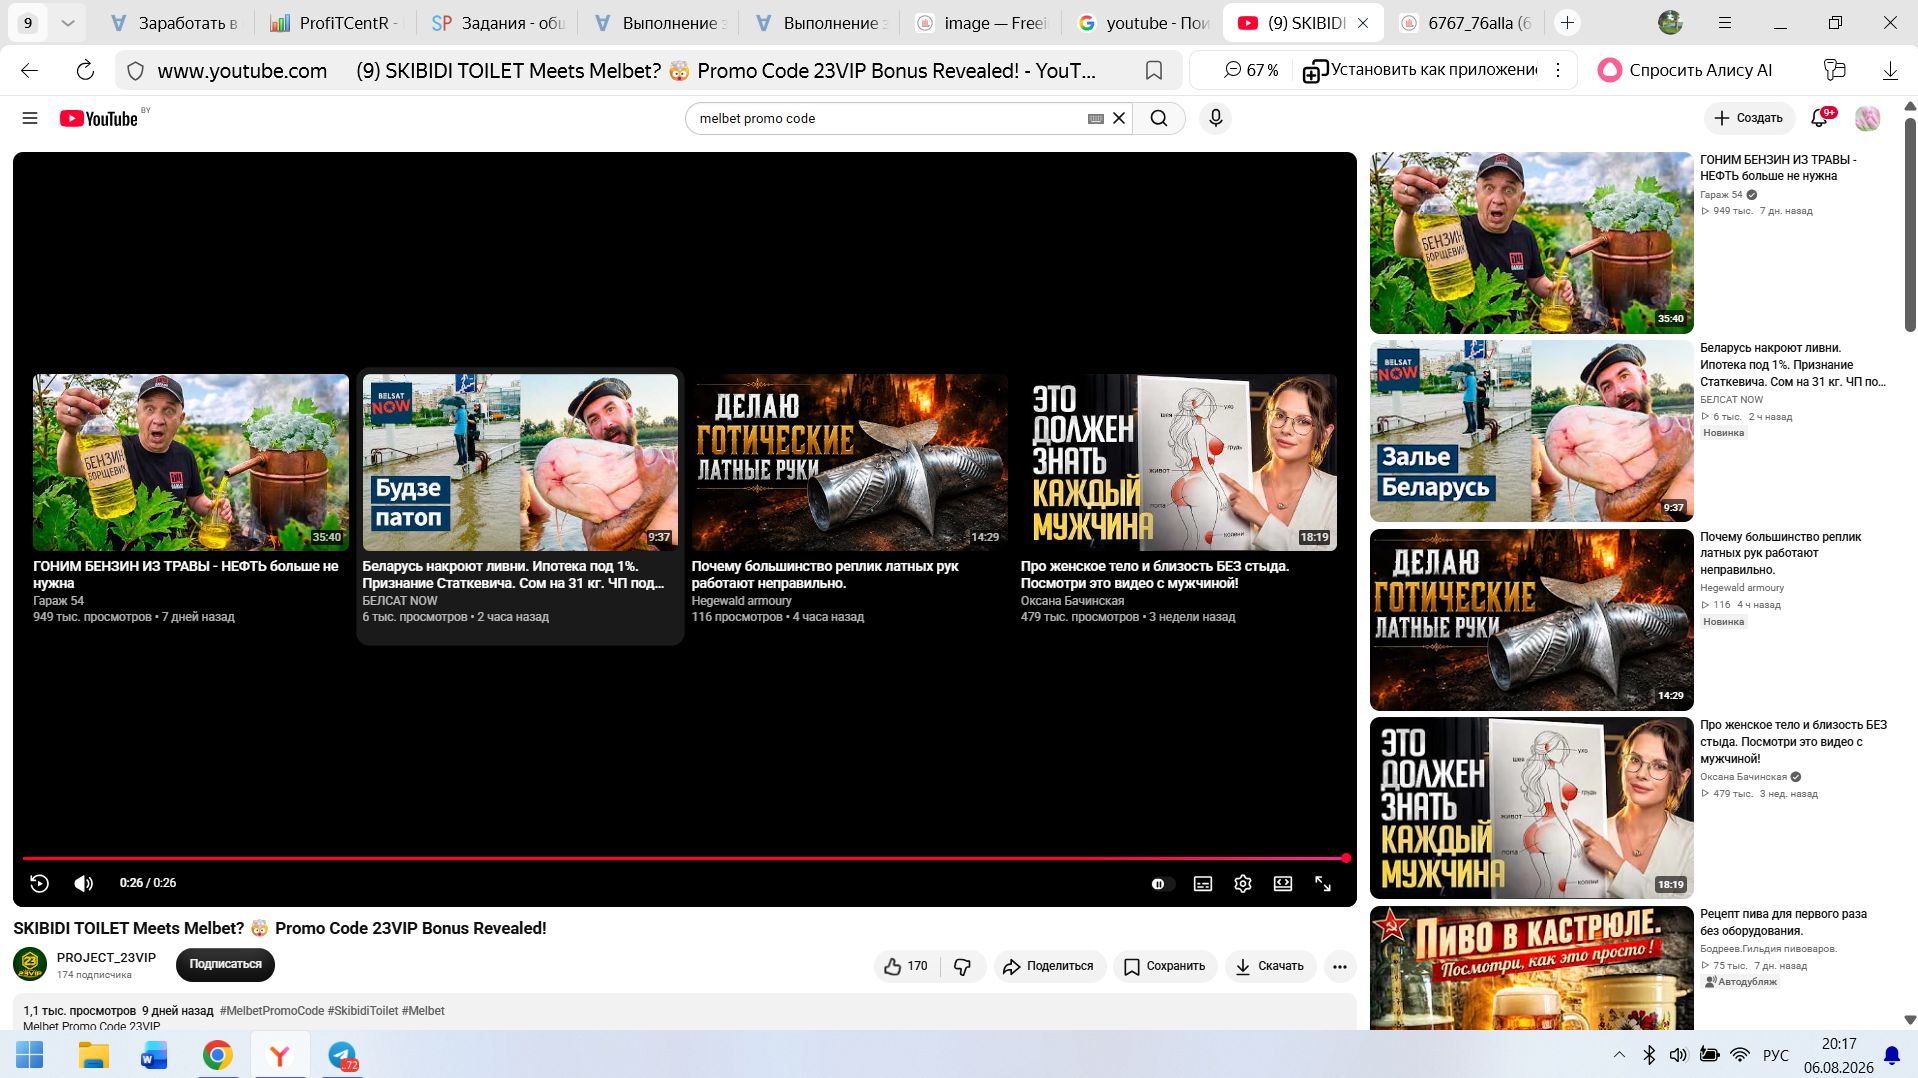The height and width of the screenshot is (1078, 1918).
Task: Go back to previous page
Action: pyautogui.click(x=30, y=70)
